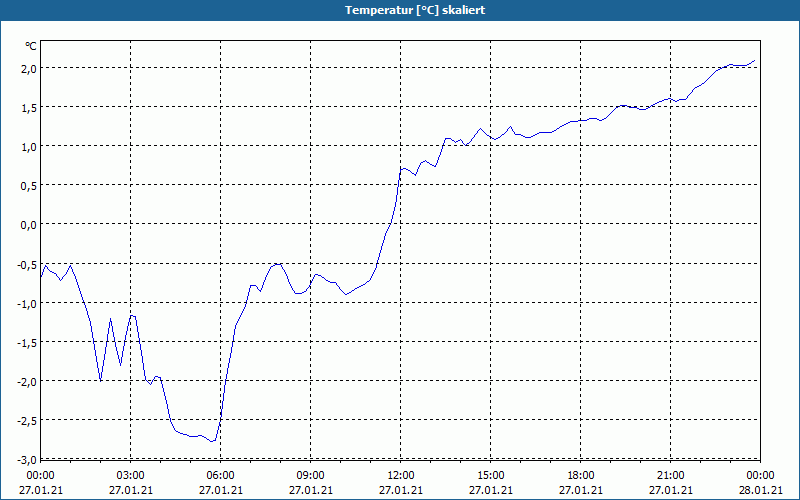This screenshot has height=500, width=800.
Task: Select the -1,0 y-axis label
Action: (x=27, y=304)
